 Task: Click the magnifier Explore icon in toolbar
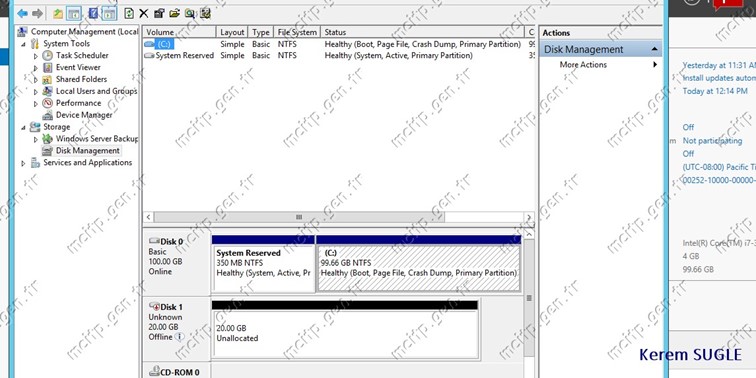tap(190, 14)
